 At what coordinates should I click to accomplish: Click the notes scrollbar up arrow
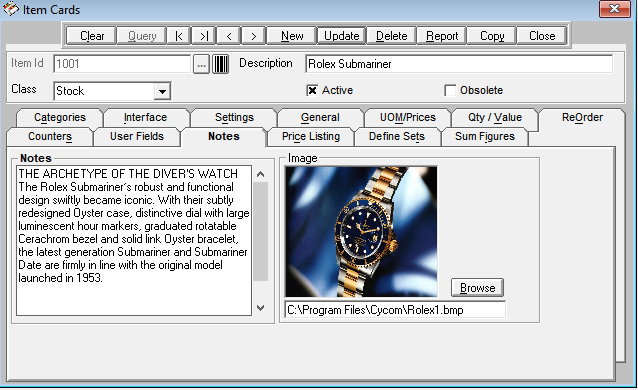[261, 174]
